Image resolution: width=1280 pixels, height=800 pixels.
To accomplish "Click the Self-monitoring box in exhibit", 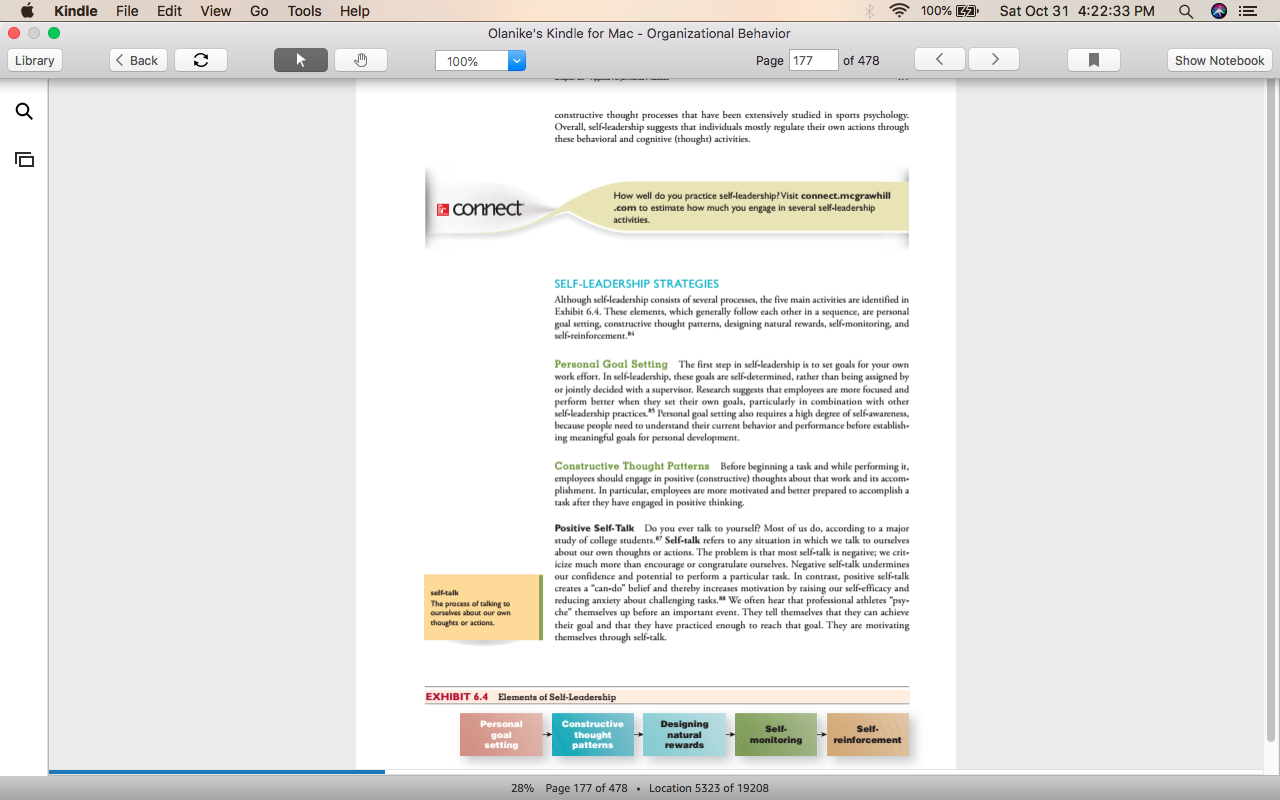I will click(x=776, y=735).
